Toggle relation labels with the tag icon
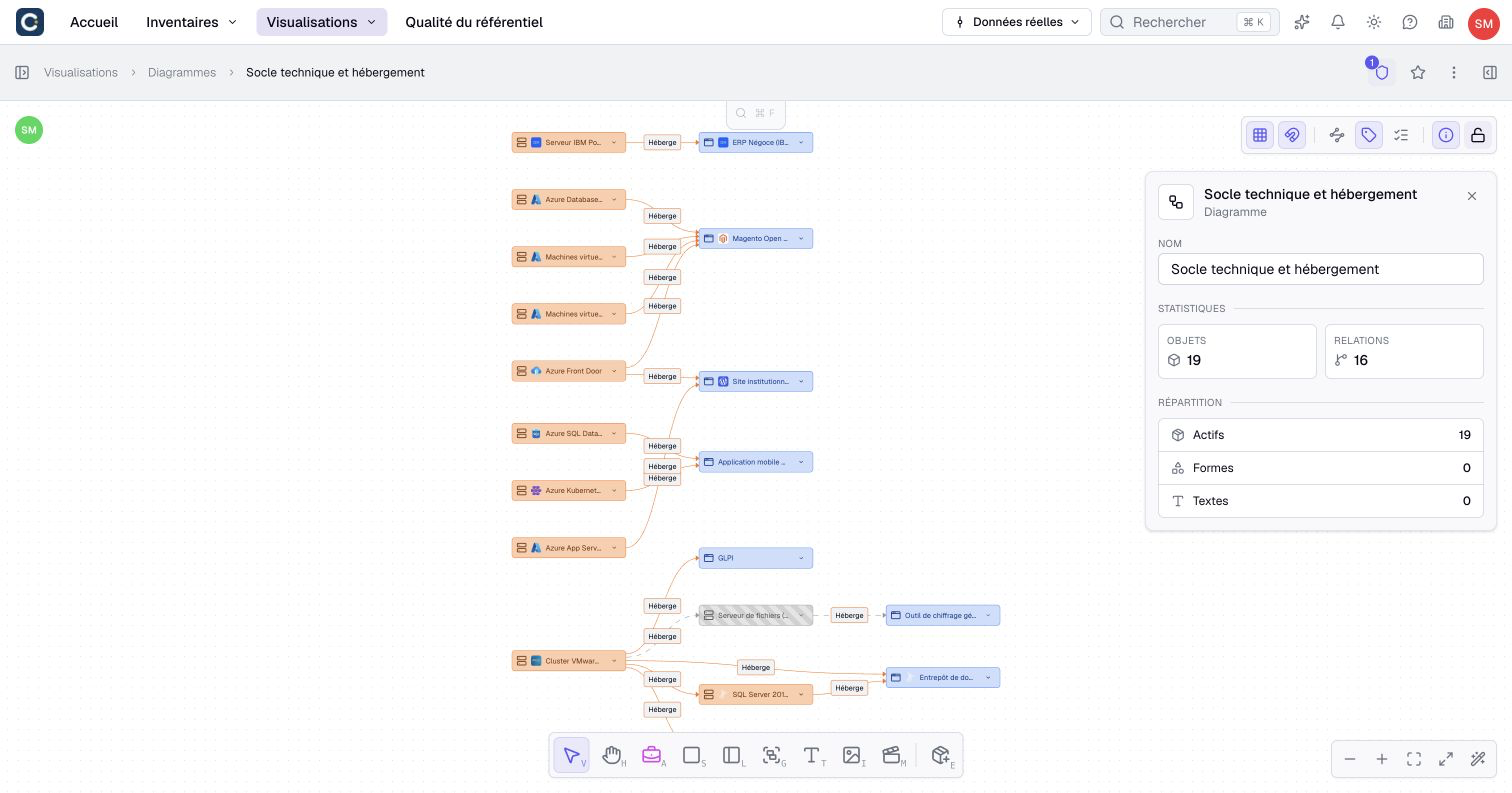This screenshot has width=1512, height=793. tap(1369, 135)
